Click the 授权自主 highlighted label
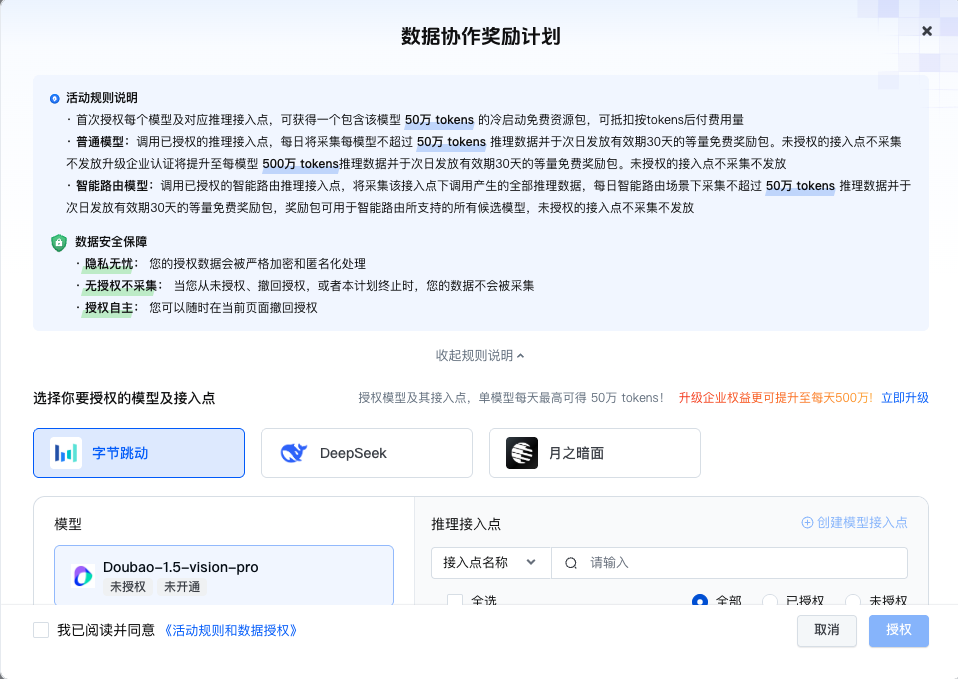This screenshot has height=679, width=958. pyautogui.click(x=109, y=308)
